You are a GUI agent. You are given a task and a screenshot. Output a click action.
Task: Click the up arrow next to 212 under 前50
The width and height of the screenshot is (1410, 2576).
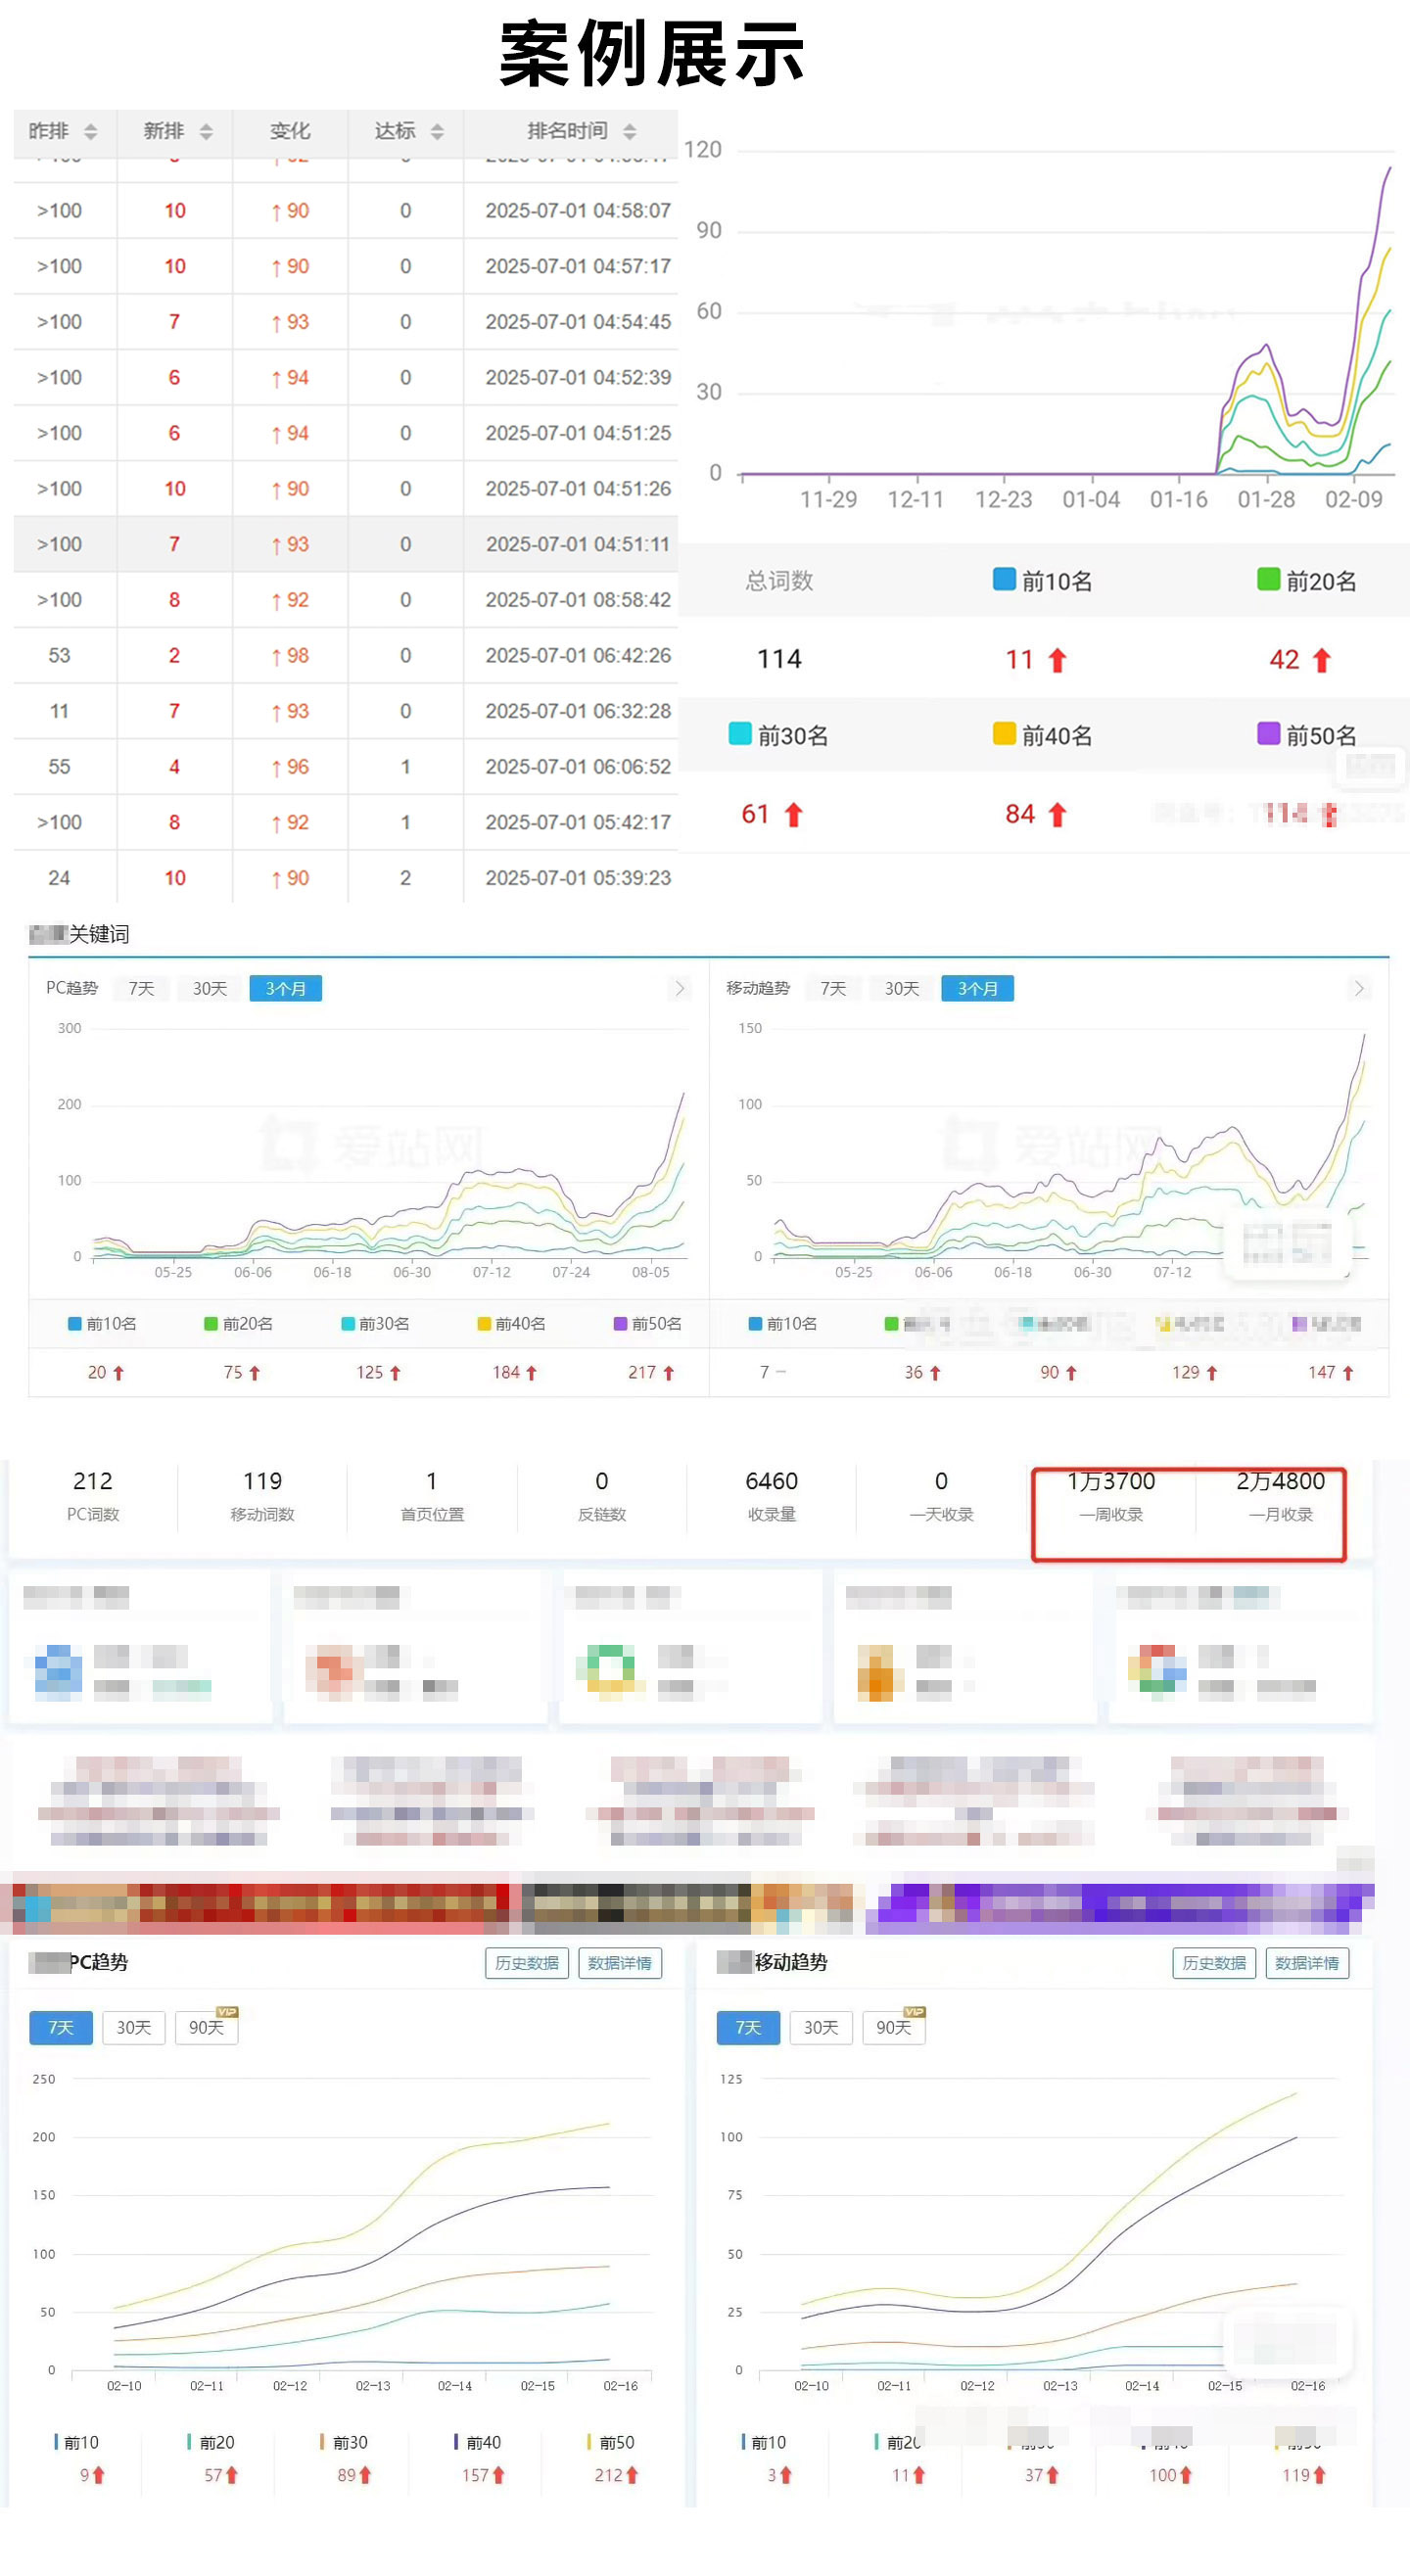pos(631,2475)
